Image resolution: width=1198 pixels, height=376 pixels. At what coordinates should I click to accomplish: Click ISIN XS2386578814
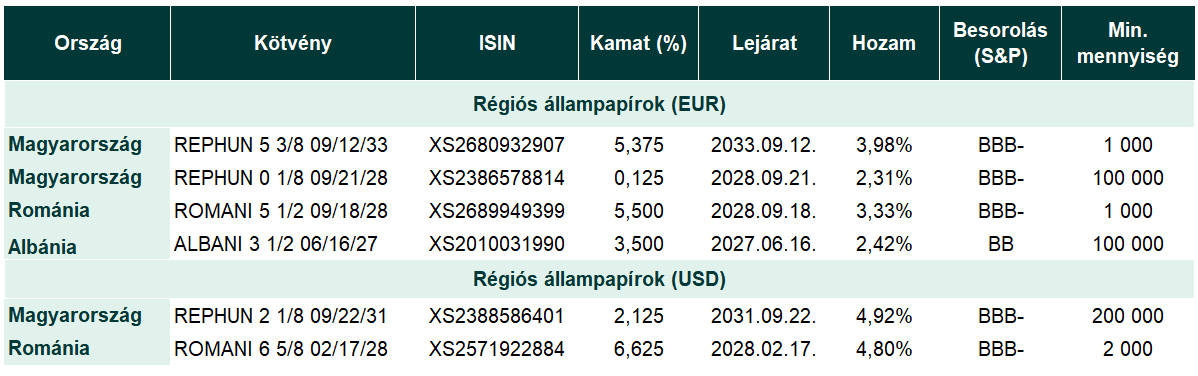497,178
